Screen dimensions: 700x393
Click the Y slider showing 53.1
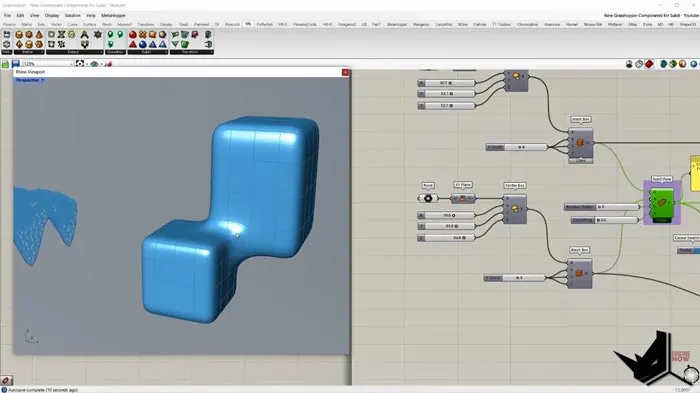(446, 94)
